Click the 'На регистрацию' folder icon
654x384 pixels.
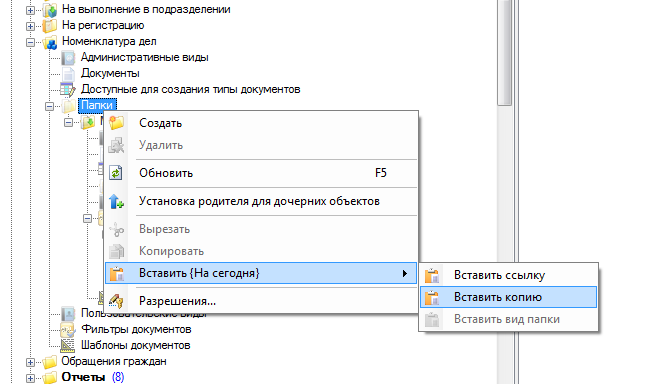tap(50, 26)
